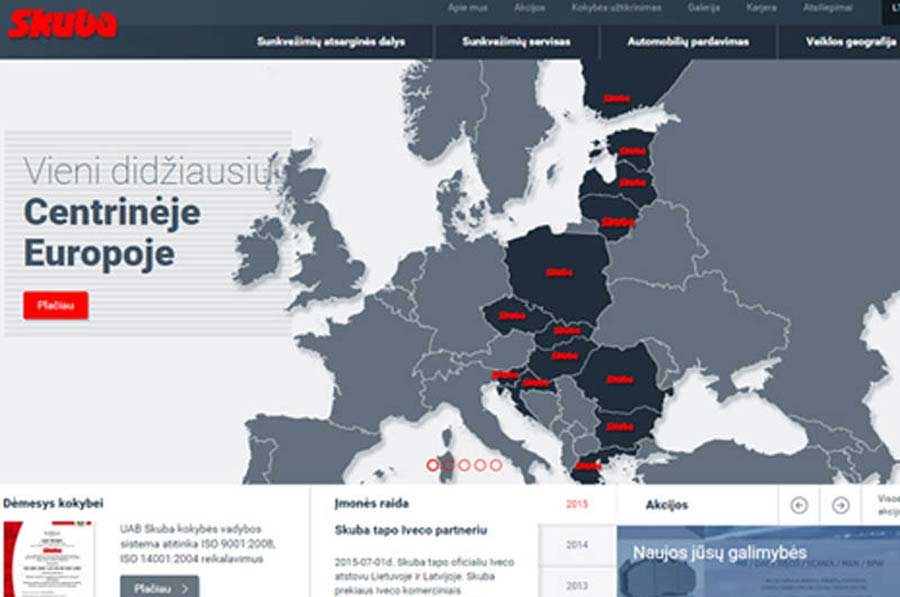
Task: Open the ISO certificate thumbnail
Action: pos(48,559)
